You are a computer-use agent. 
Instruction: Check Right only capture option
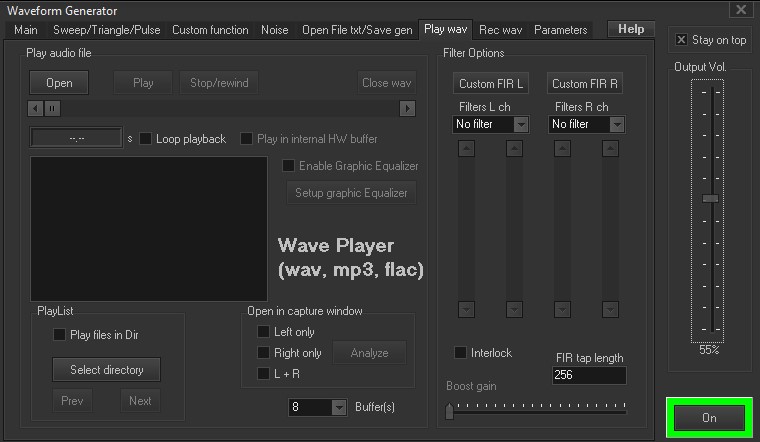263,353
